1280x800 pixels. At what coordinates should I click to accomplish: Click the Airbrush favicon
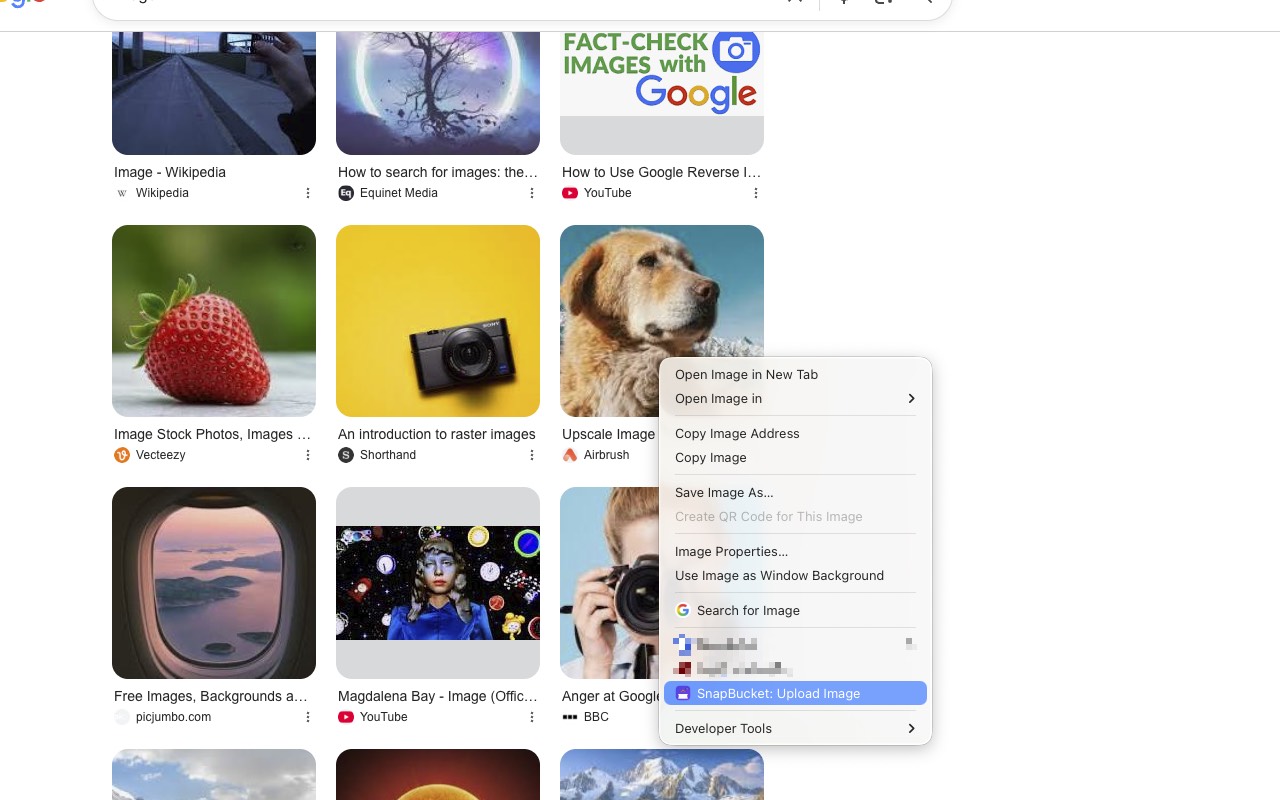click(570, 455)
